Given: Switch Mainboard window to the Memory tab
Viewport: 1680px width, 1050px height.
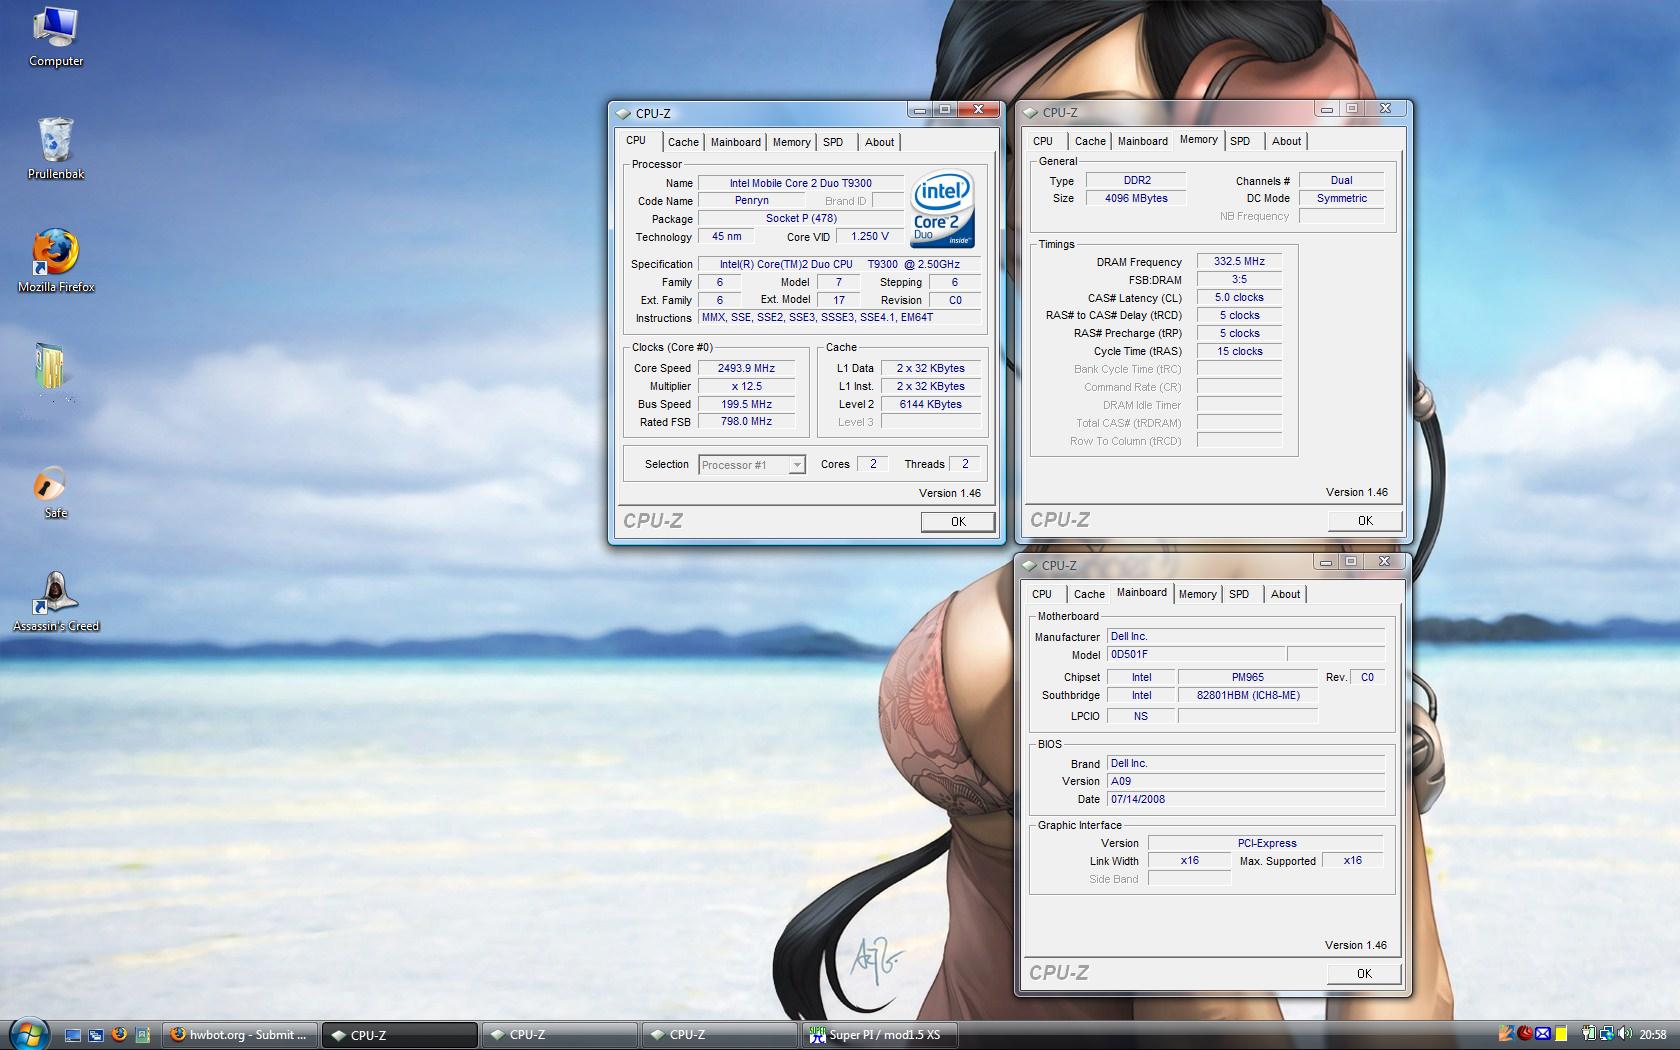Looking at the screenshot, I should [x=1197, y=594].
